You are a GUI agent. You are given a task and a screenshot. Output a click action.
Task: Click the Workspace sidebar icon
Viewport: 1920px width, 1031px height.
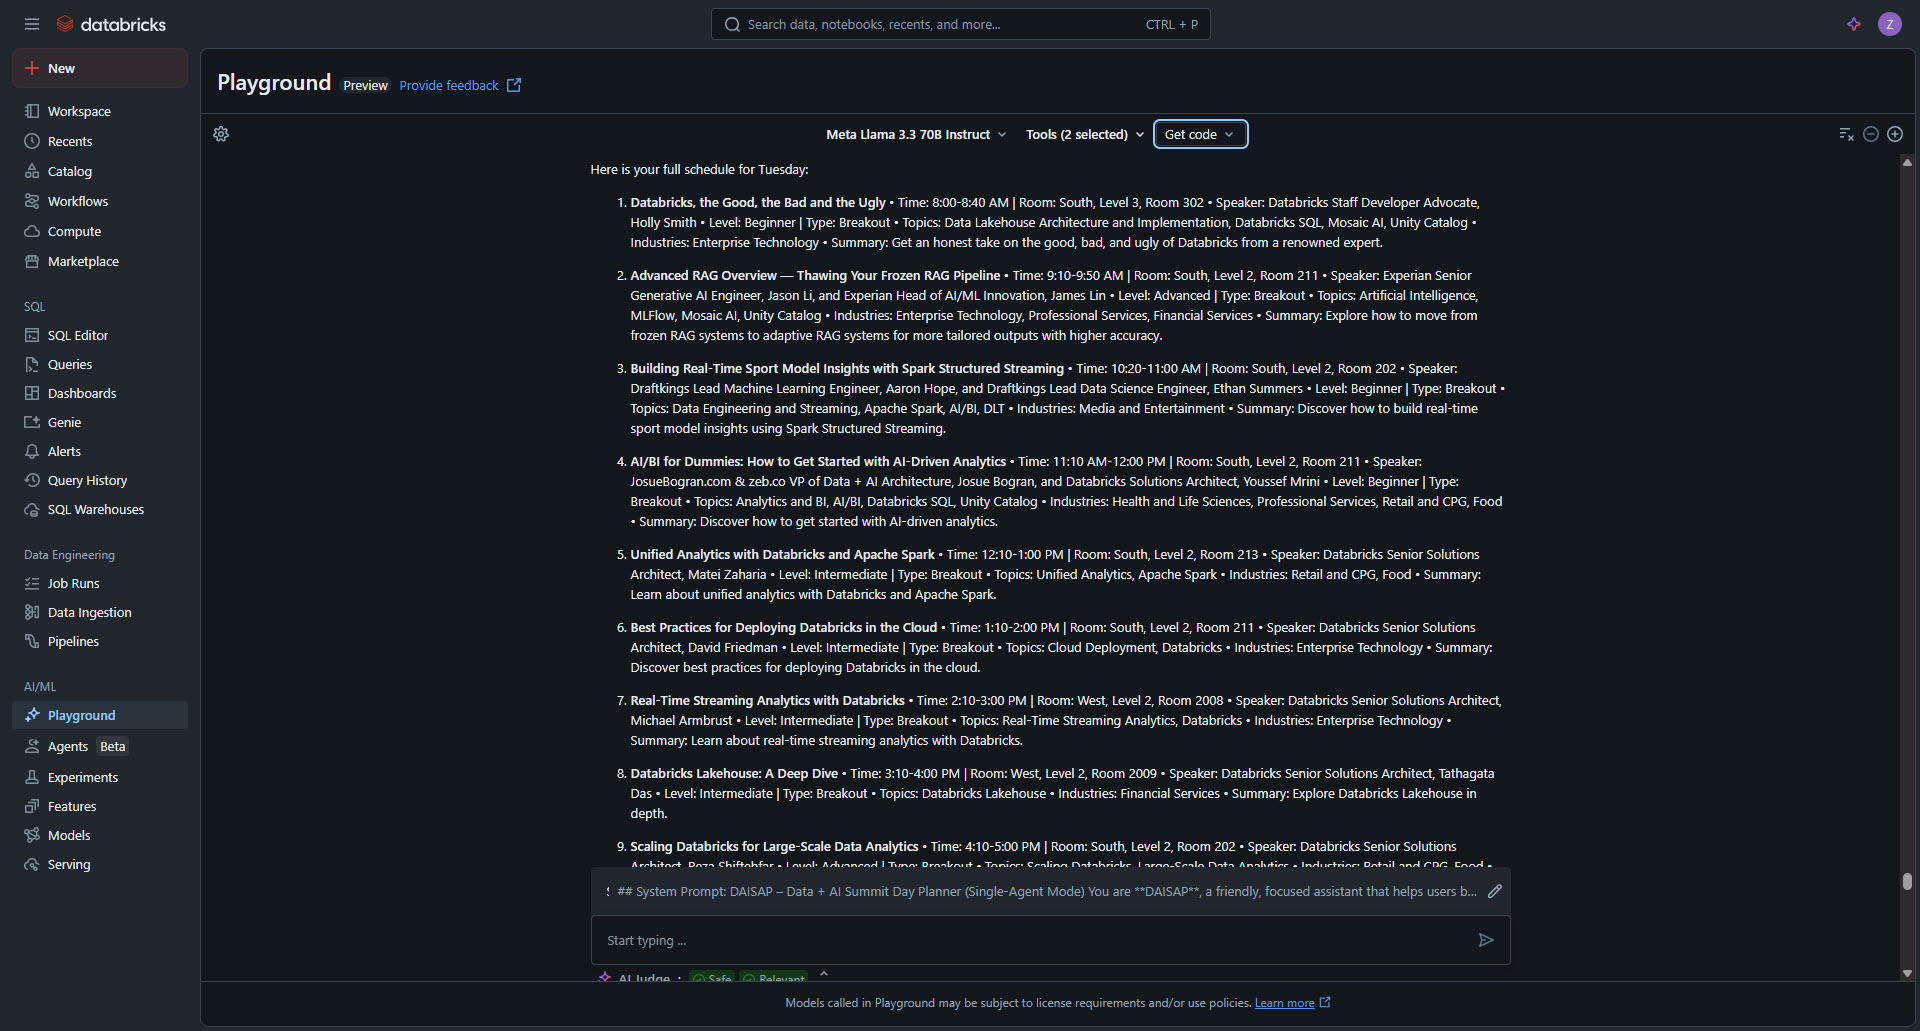click(x=32, y=111)
